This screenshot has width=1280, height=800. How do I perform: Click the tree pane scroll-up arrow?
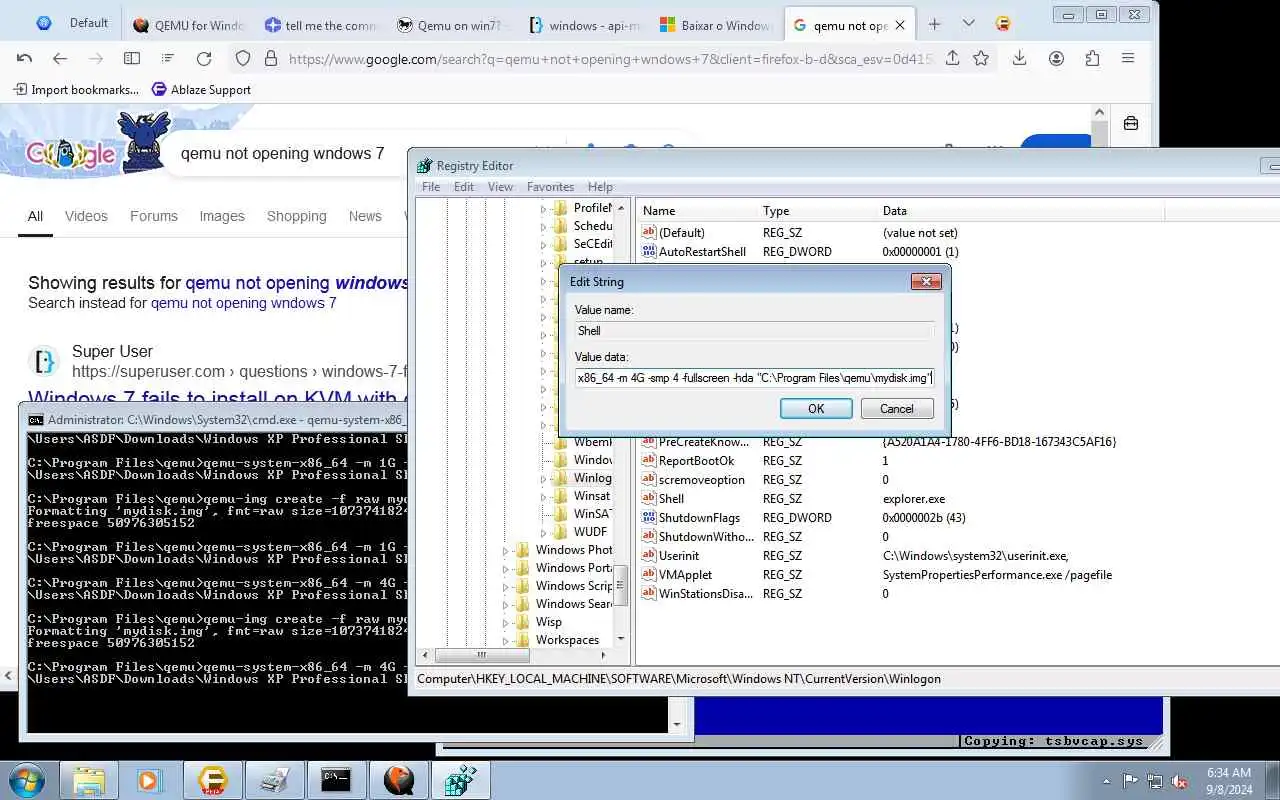point(621,208)
